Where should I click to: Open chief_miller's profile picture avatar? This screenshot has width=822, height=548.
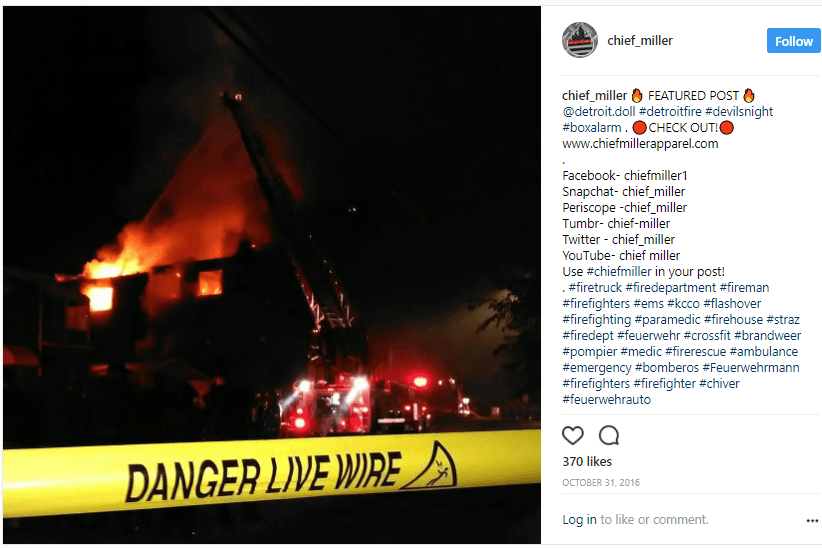(x=580, y=40)
